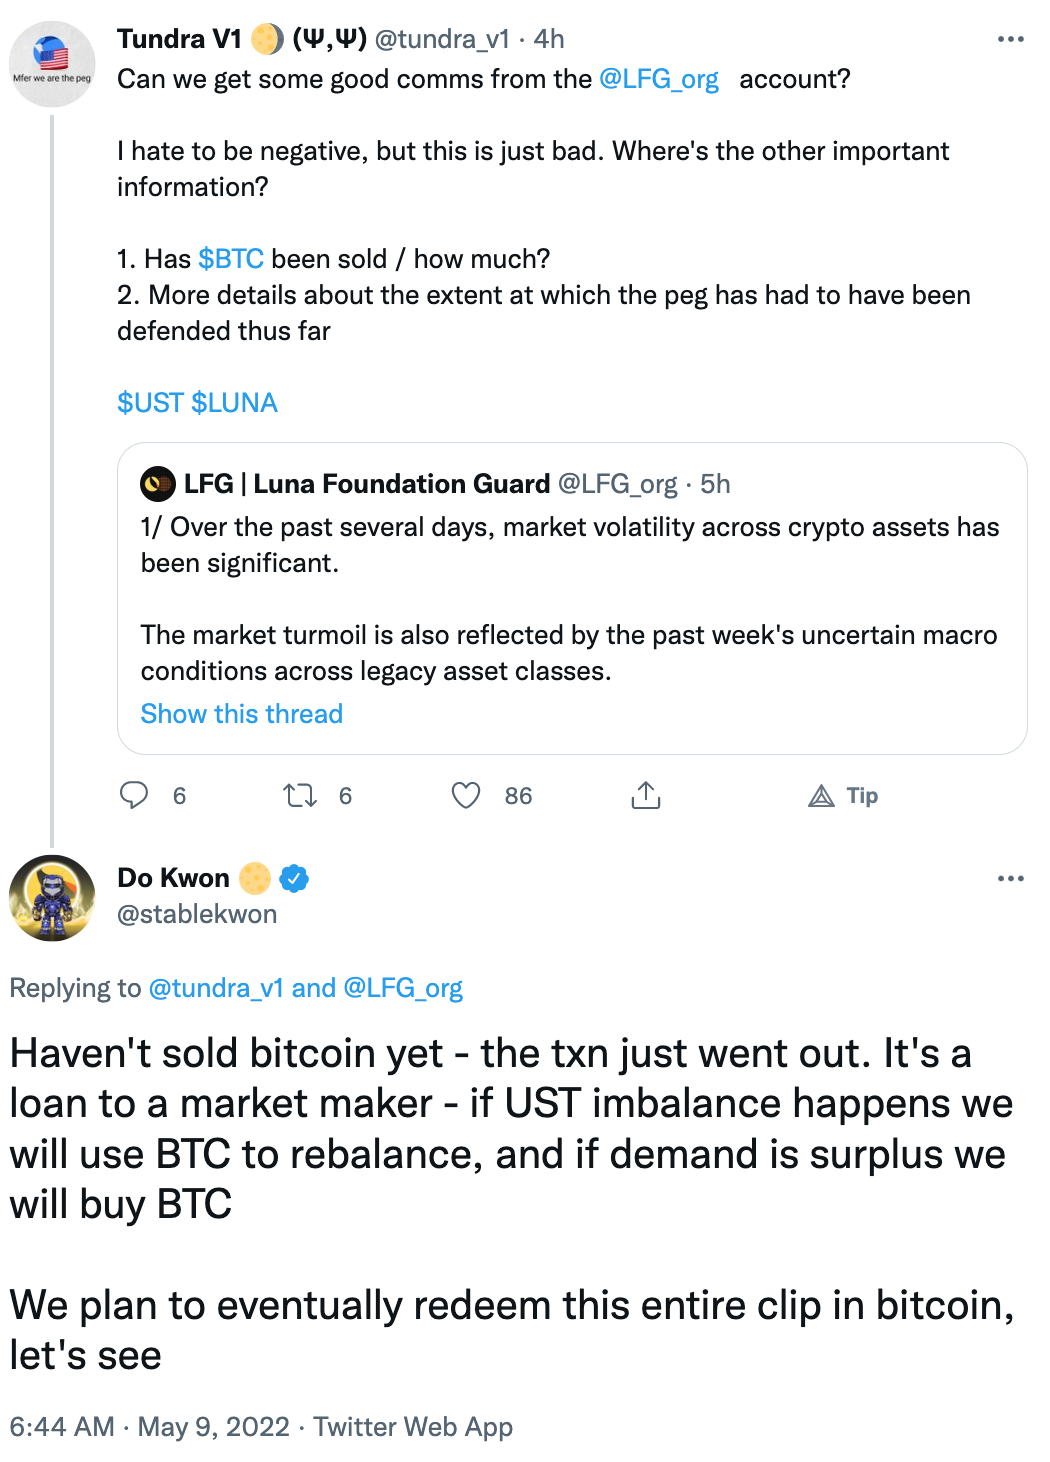Click Do Kwon's verified badge

pyautogui.click(x=294, y=878)
